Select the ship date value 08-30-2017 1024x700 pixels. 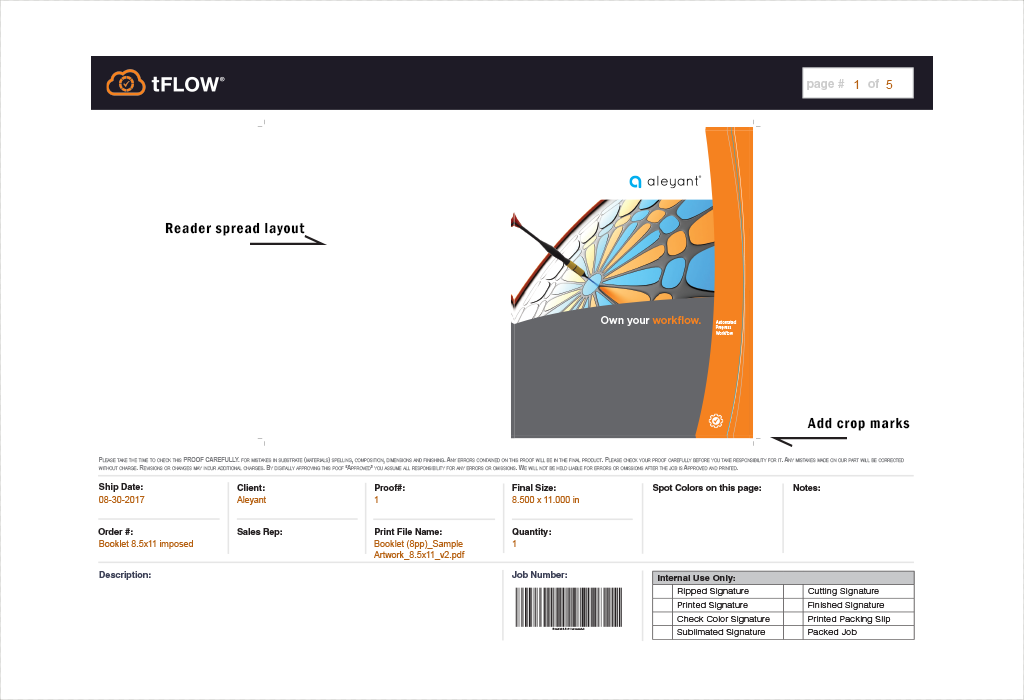click(121, 500)
